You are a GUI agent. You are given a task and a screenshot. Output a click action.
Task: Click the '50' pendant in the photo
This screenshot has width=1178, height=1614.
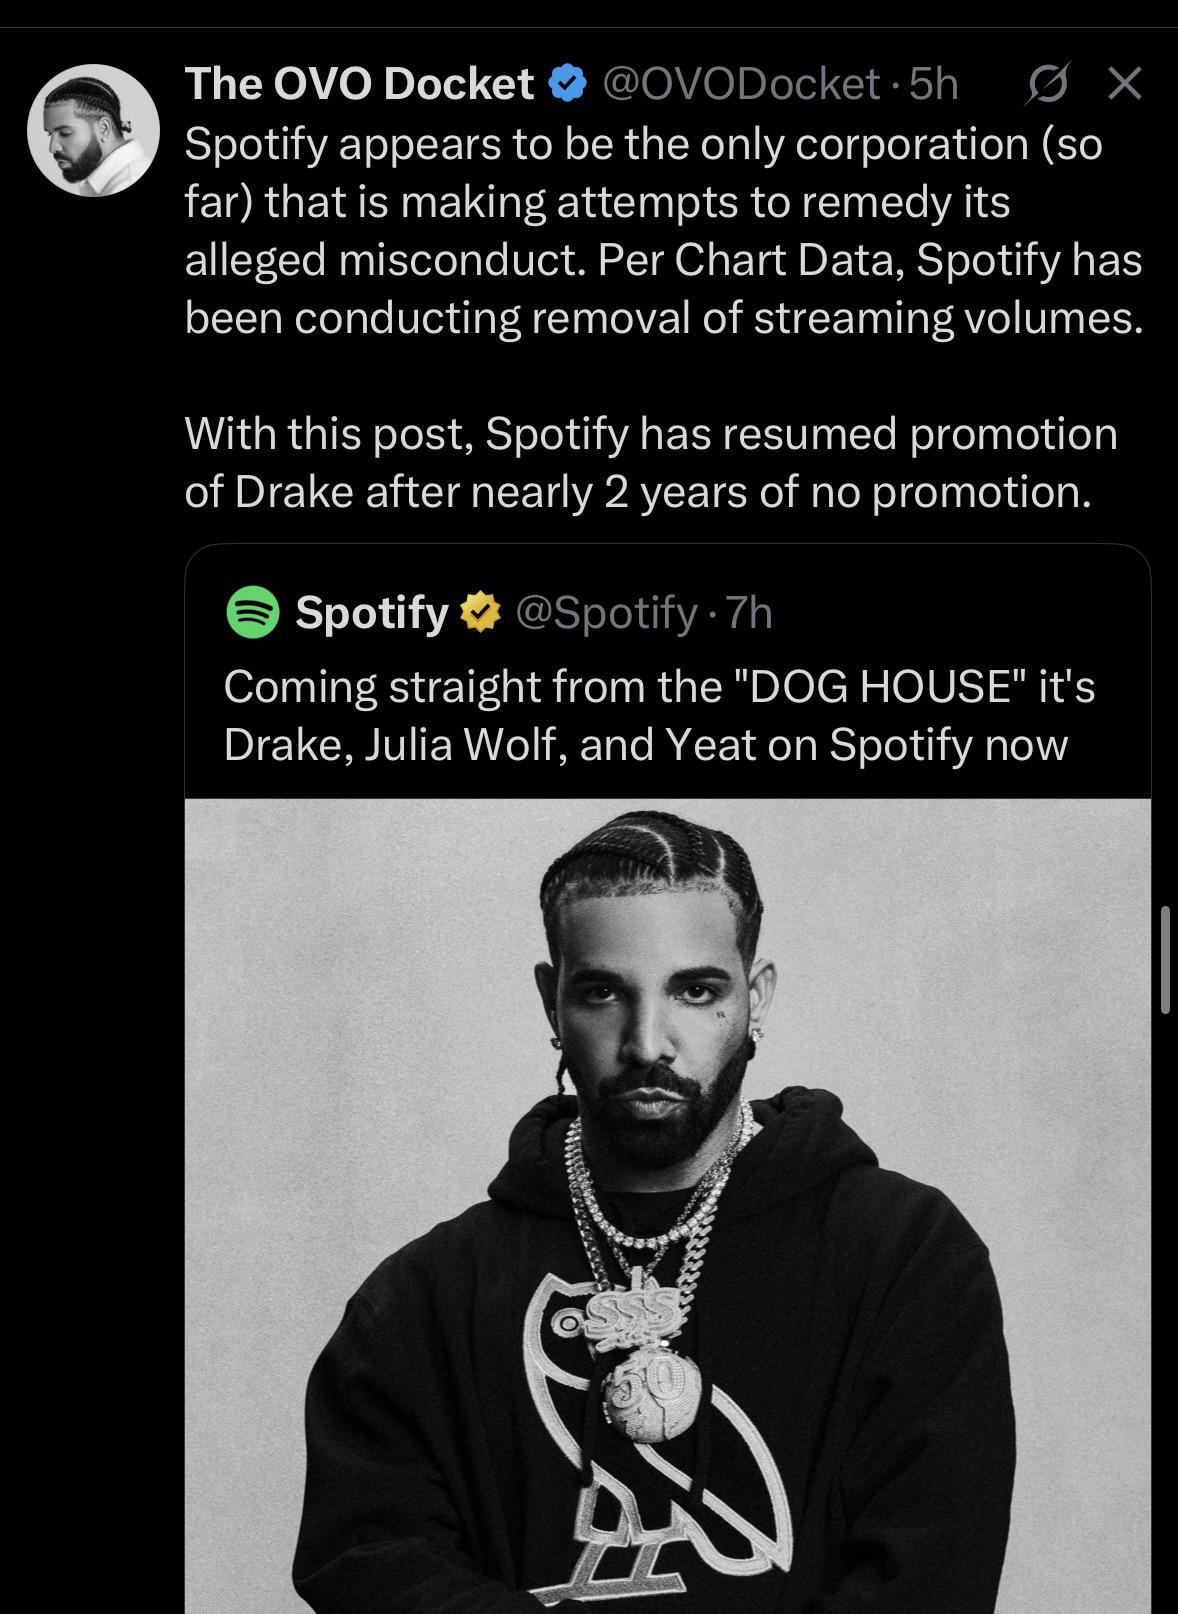click(x=640, y=1392)
